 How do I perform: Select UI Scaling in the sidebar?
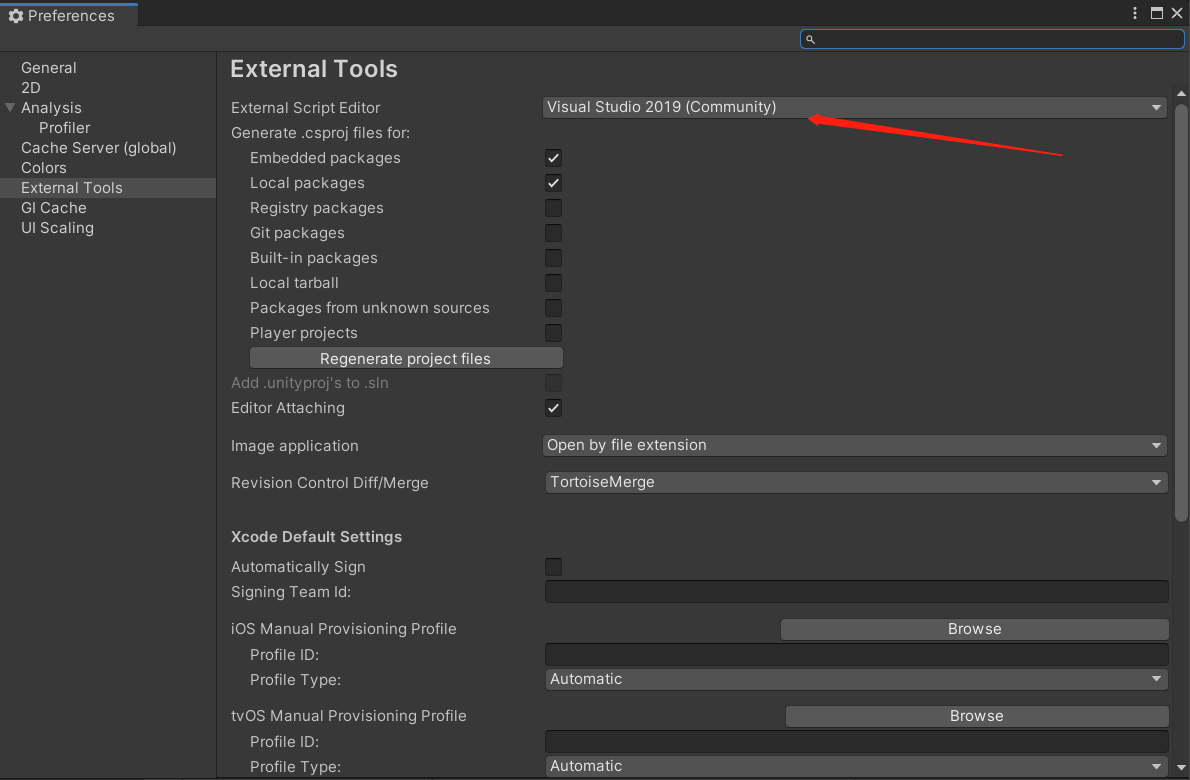click(x=57, y=227)
